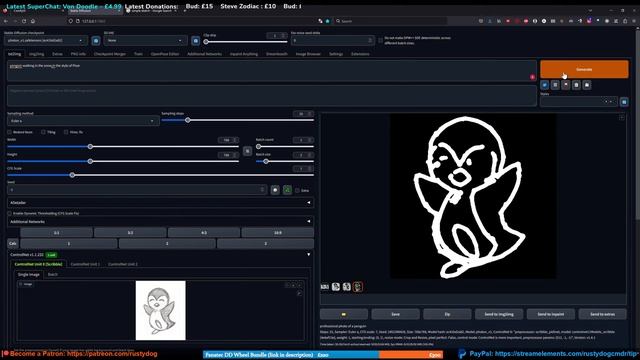Switch to the img2img tab

click(x=36, y=54)
